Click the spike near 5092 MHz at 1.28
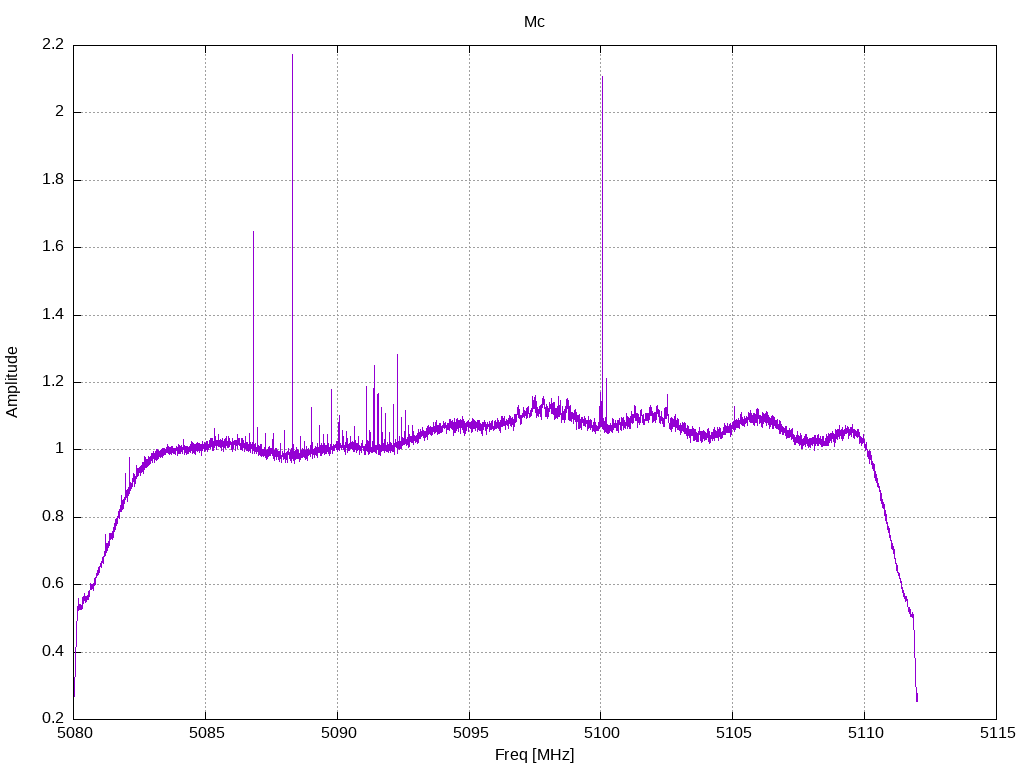 (397, 357)
